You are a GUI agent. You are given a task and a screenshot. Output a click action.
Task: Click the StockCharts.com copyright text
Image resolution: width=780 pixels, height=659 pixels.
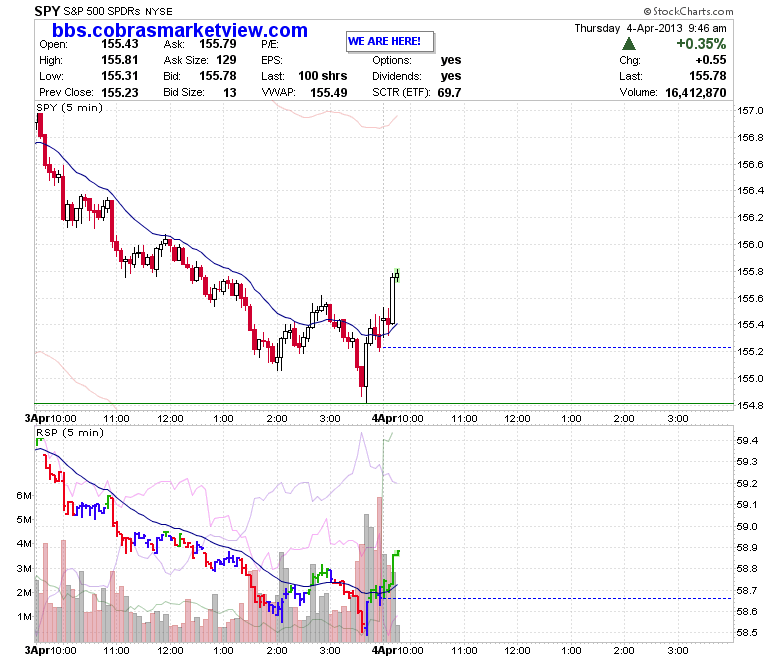(x=688, y=11)
